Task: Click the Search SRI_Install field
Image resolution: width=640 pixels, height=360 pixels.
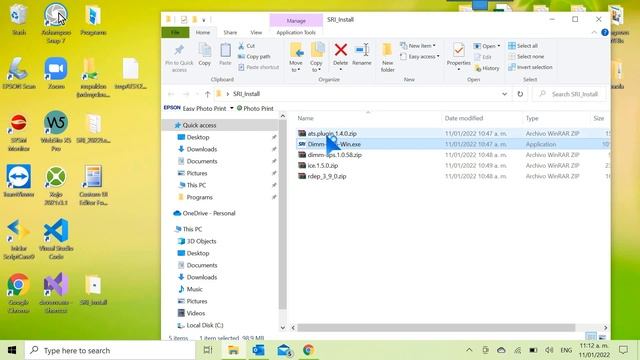Action: [570, 94]
